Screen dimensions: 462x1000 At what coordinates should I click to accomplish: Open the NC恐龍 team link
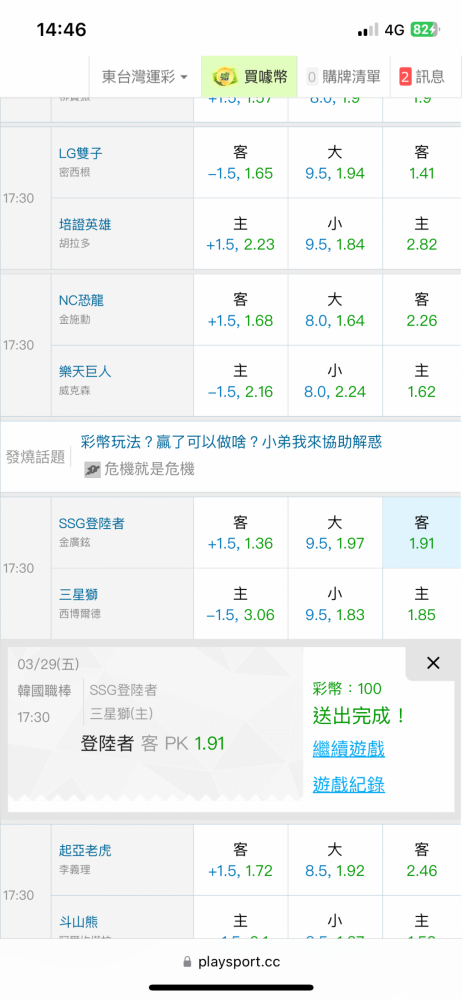80,300
